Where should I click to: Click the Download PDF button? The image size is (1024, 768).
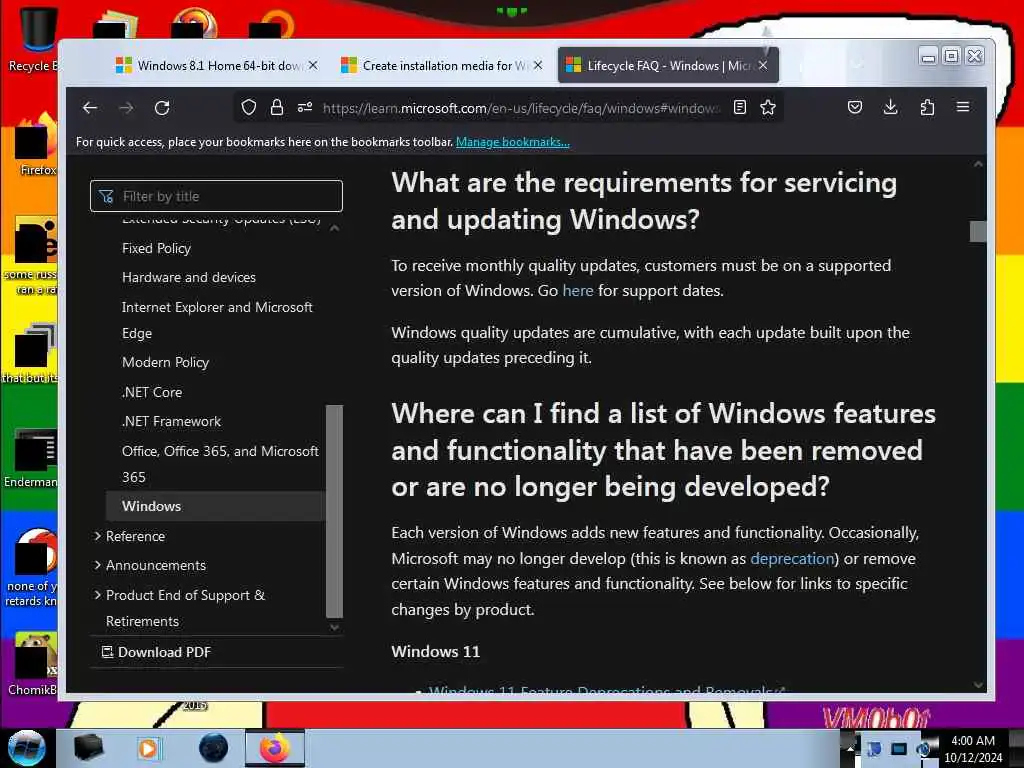click(x=156, y=652)
